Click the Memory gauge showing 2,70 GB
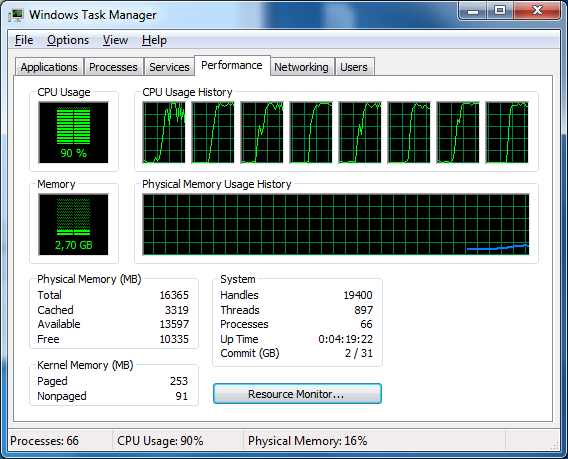This screenshot has height=459, width=568. click(74, 225)
